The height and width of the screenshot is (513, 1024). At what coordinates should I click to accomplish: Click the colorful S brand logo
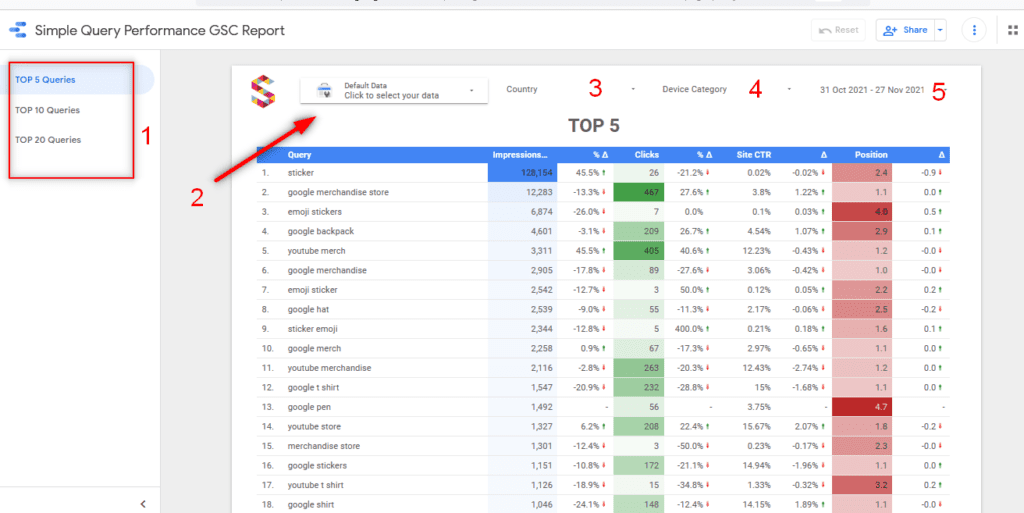pyautogui.click(x=263, y=90)
